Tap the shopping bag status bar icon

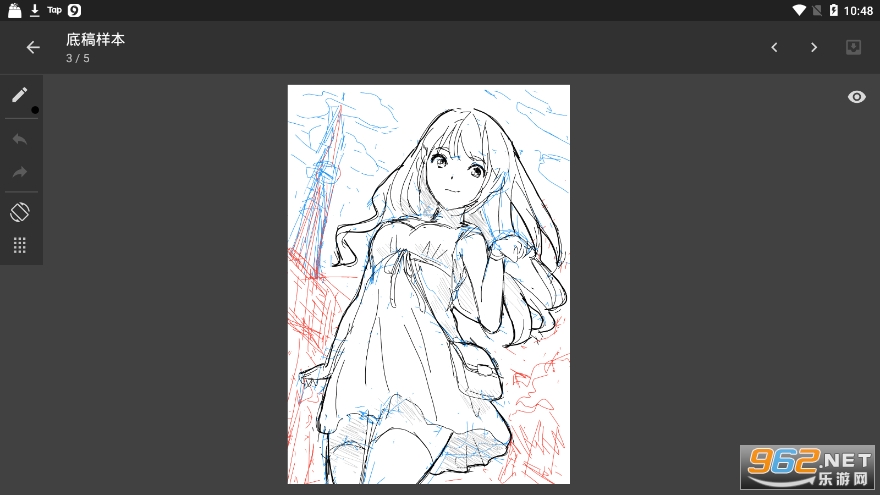14,10
